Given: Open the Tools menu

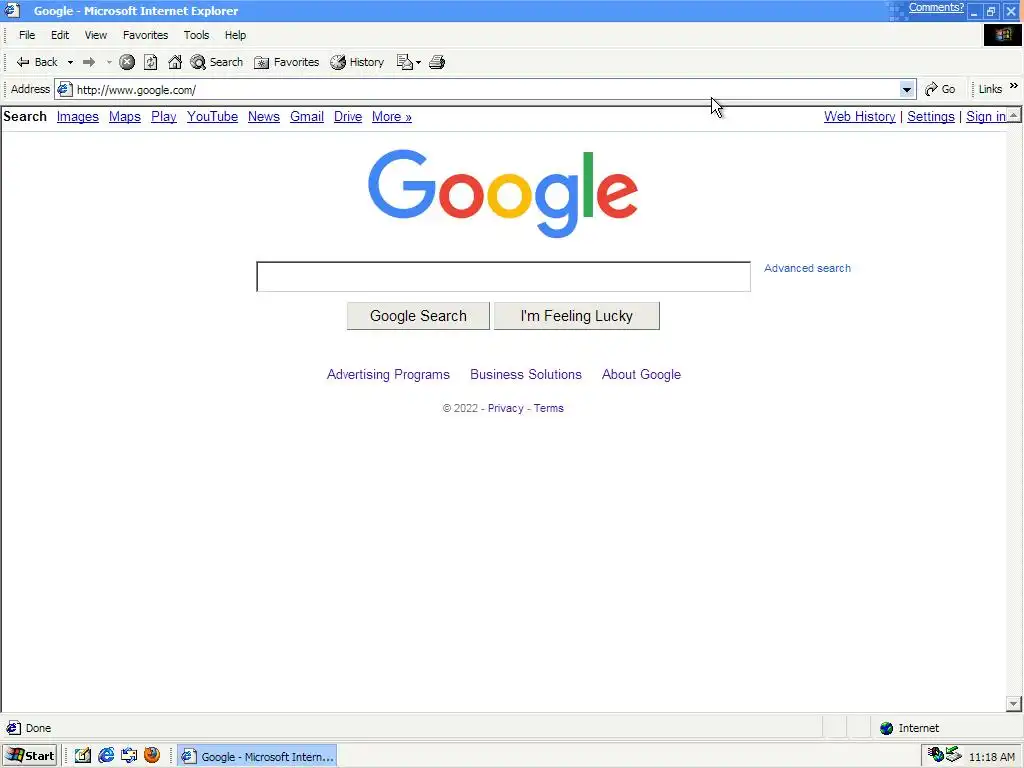Looking at the screenshot, I should coord(196,35).
